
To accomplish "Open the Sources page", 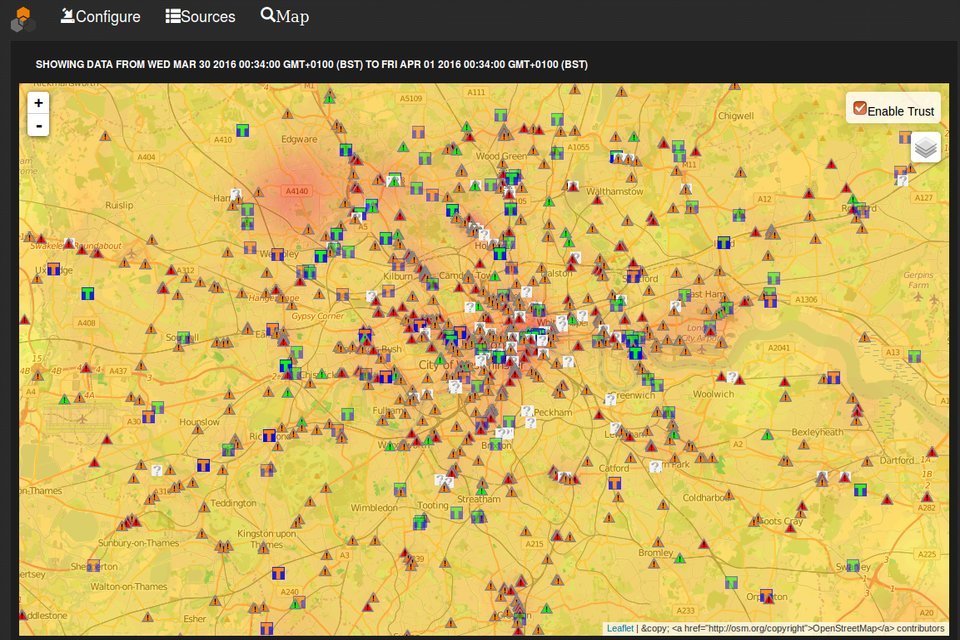I will click(200, 17).
